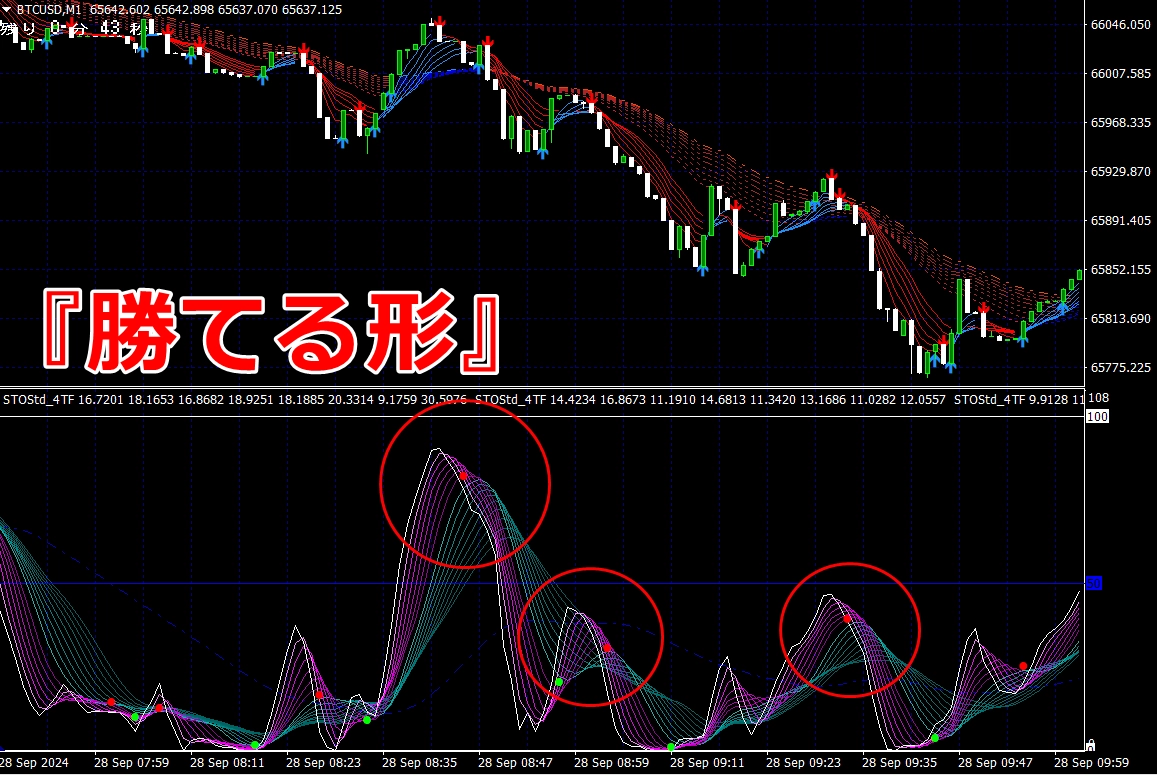Click time label 28 Sep 09:11

coord(707,763)
